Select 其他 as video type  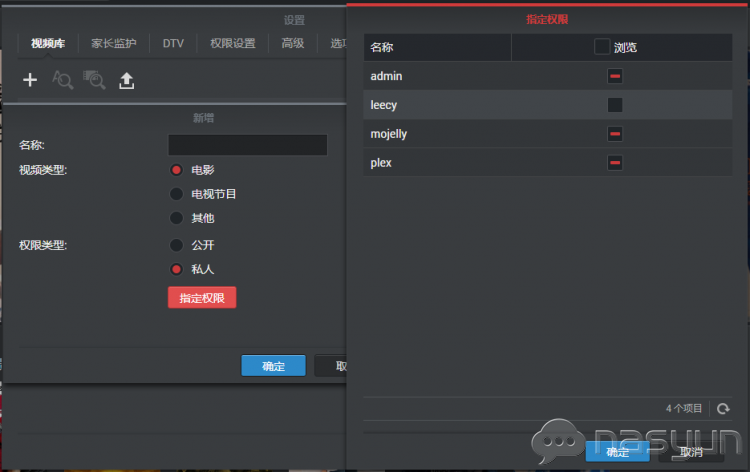tap(177, 218)
